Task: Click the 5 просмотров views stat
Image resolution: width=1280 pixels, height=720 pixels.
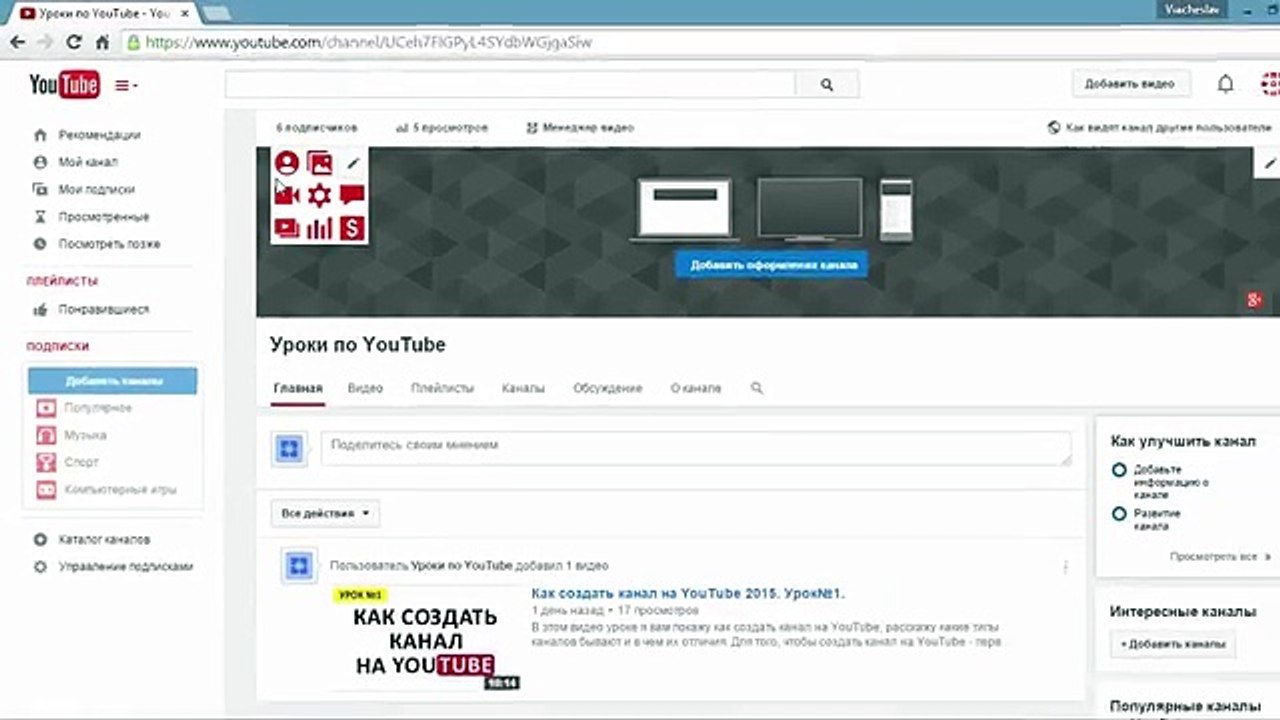Action: click(x=442, y=128)
